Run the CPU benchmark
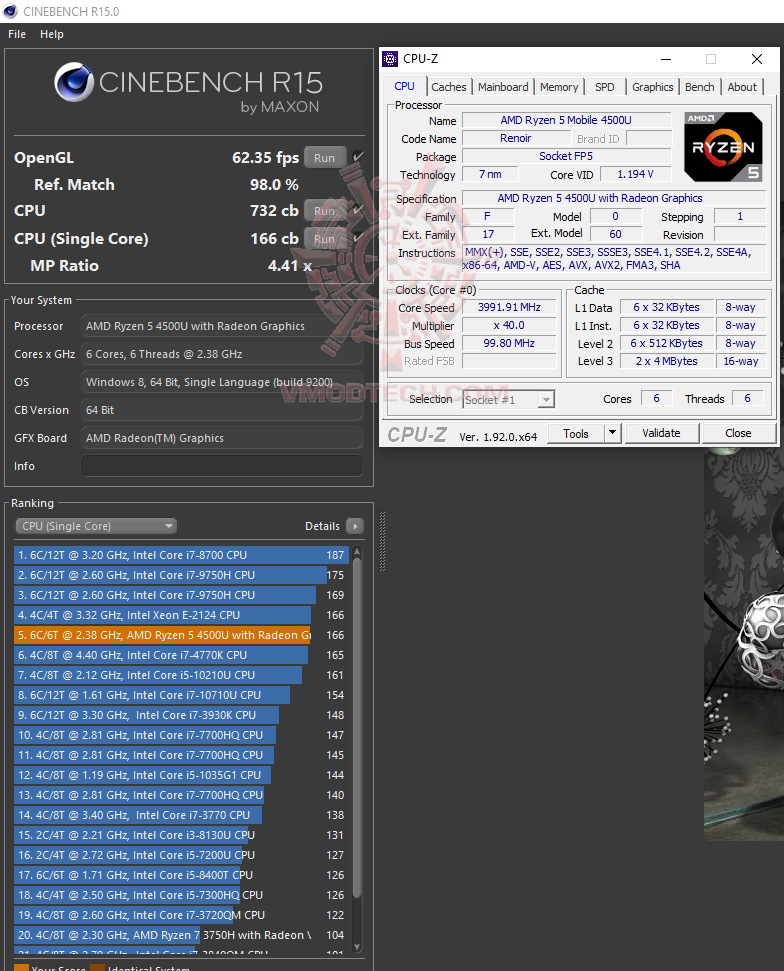 (x=324, y=211)
